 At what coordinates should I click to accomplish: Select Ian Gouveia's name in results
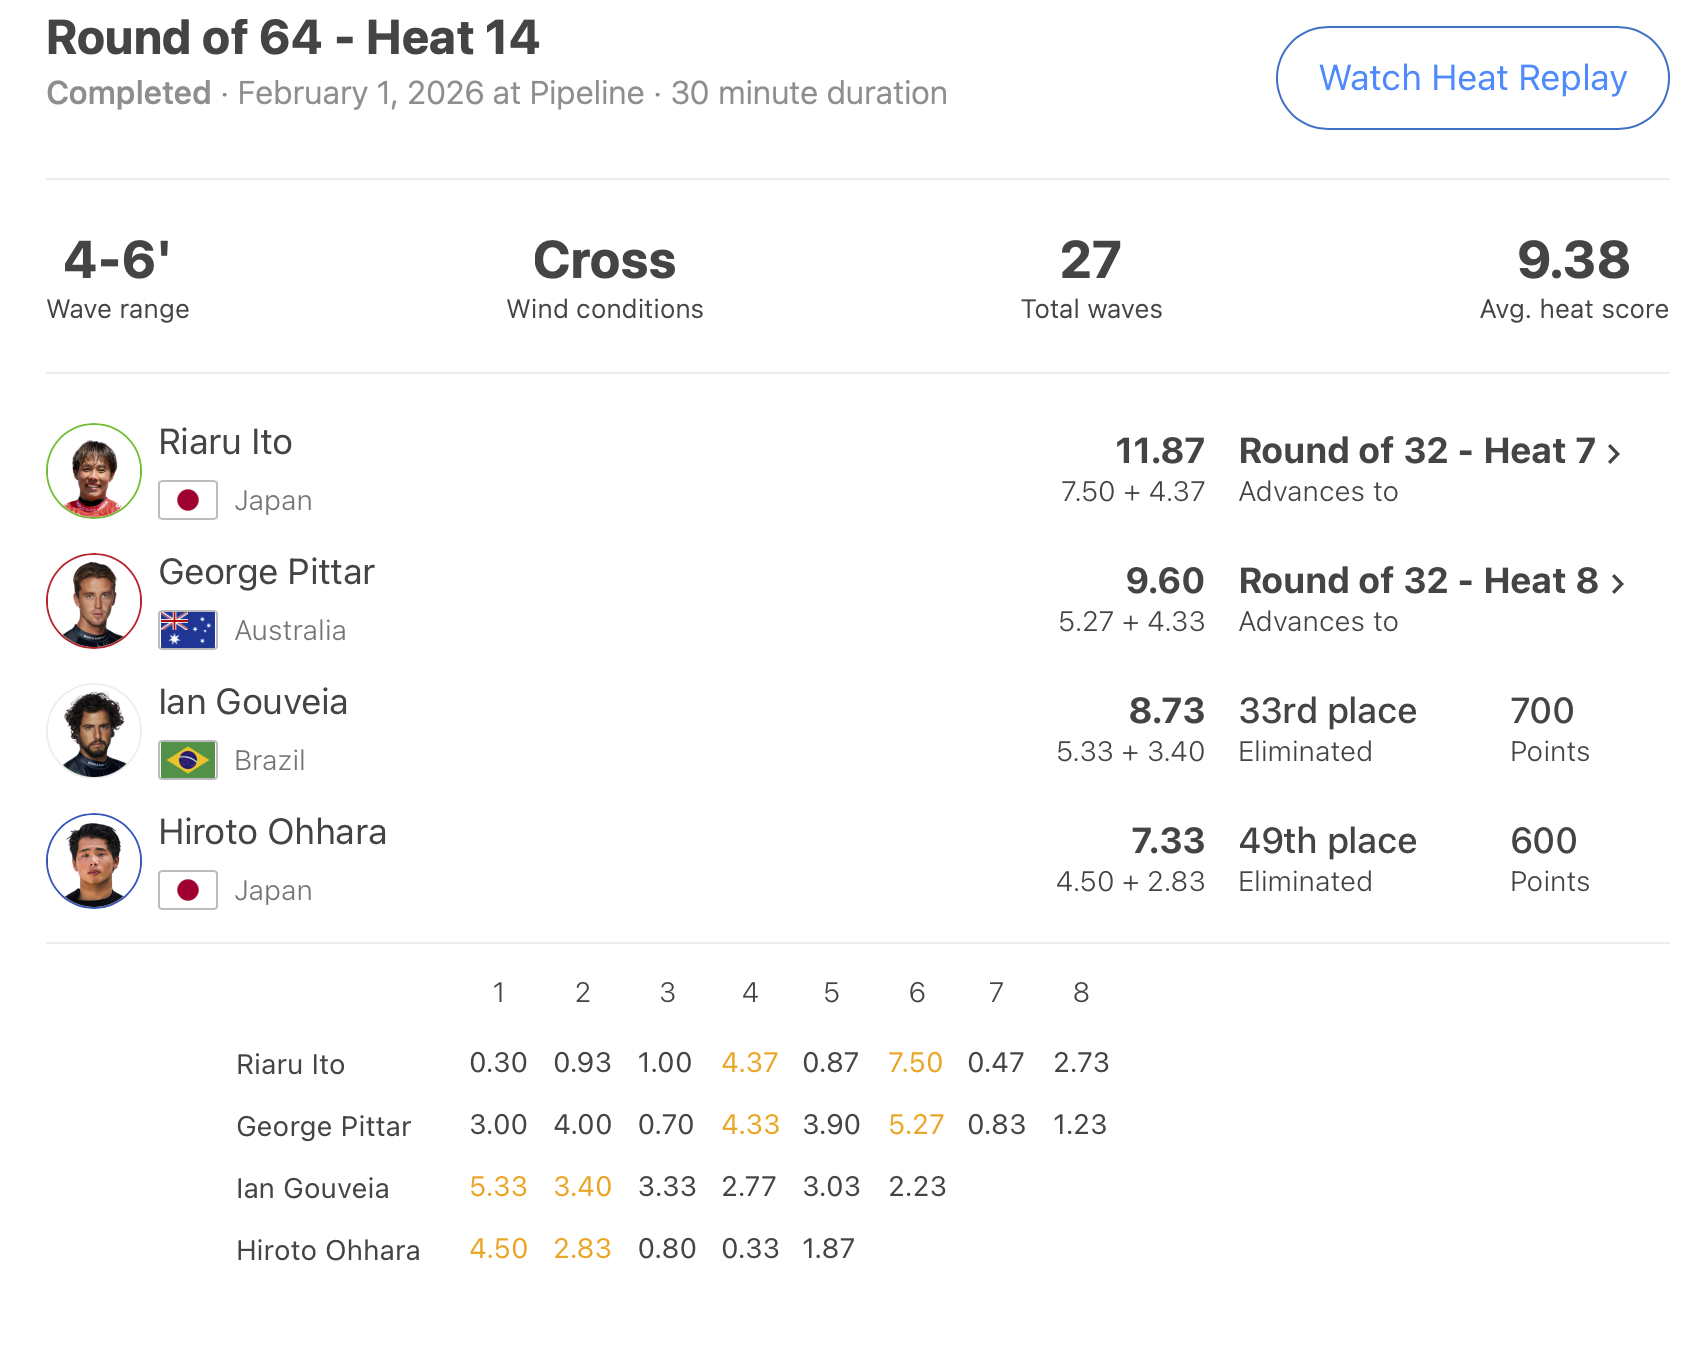coord(253,702)
